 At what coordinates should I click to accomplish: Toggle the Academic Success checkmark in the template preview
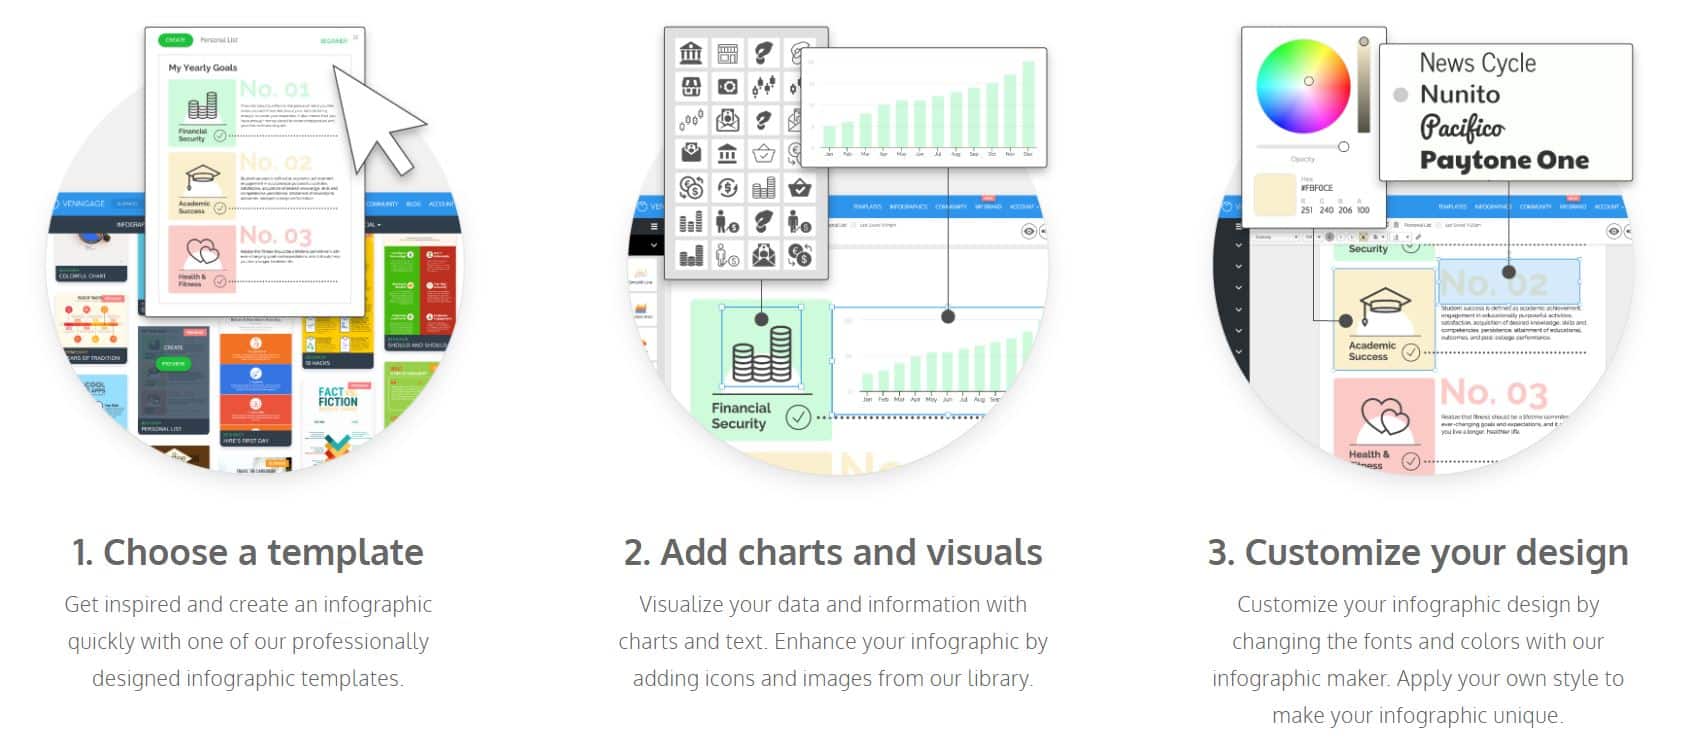[220, 209]
